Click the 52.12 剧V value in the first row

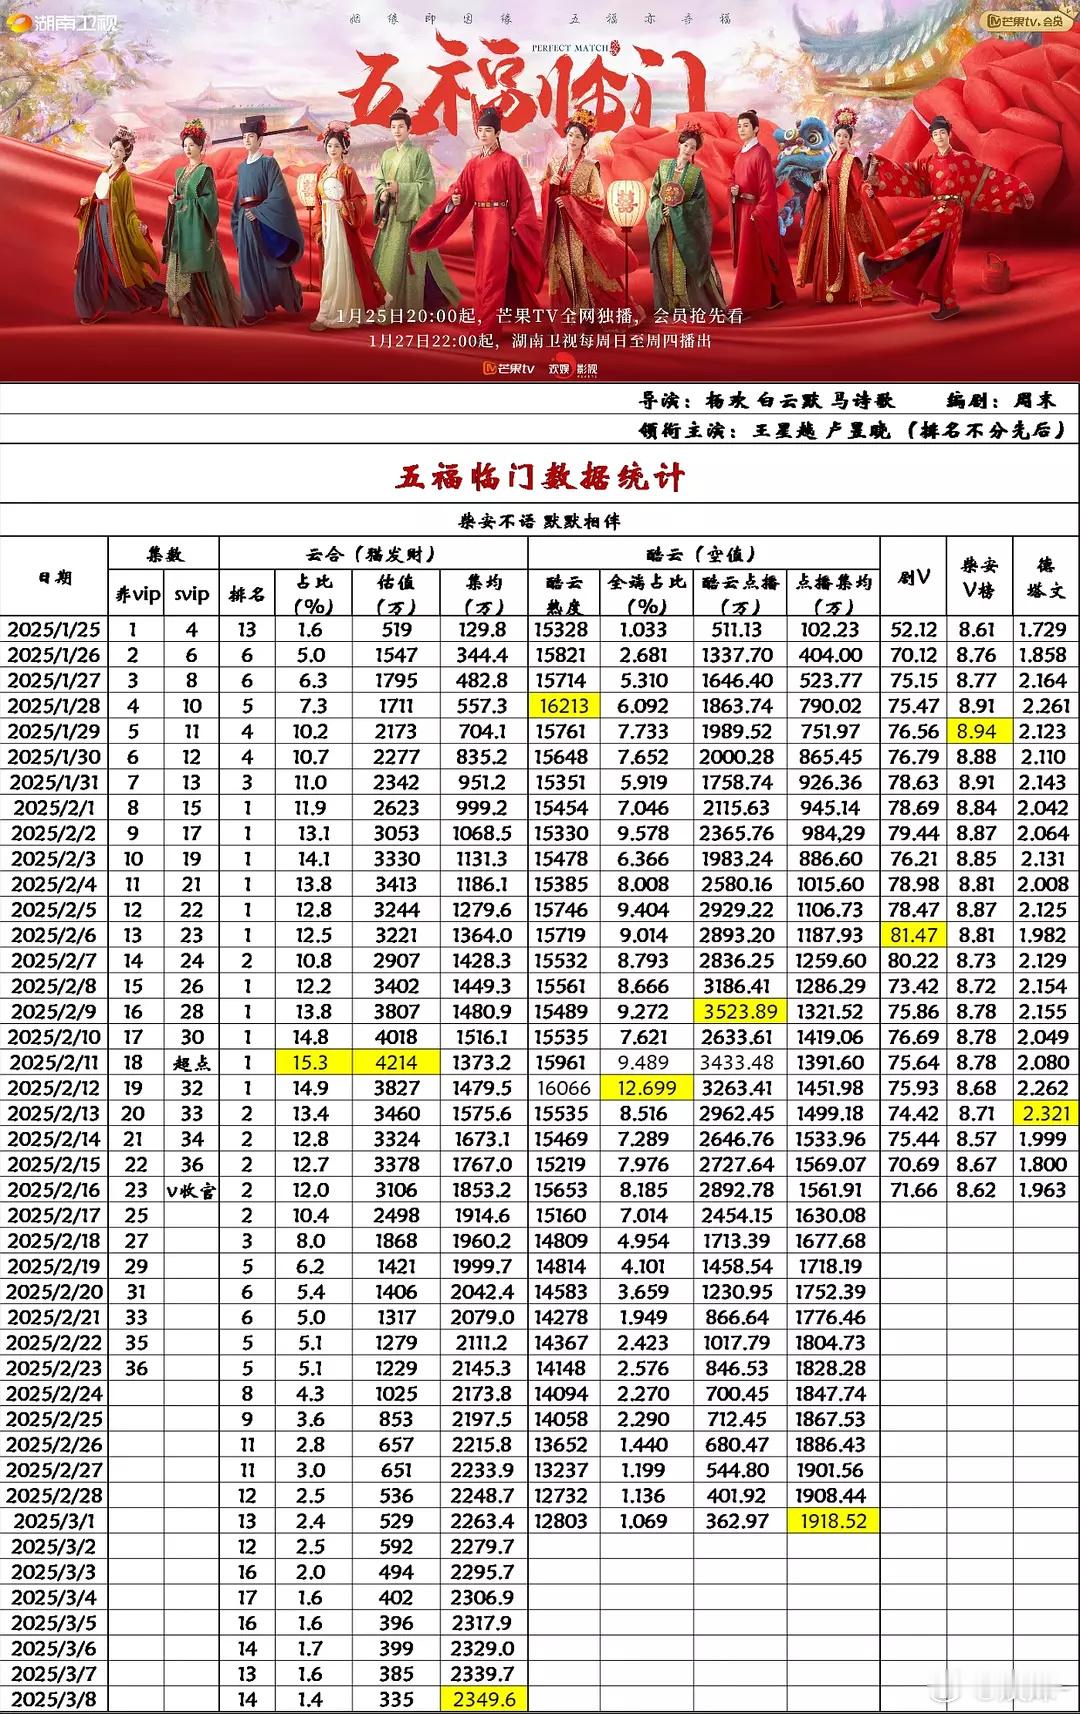913,630
